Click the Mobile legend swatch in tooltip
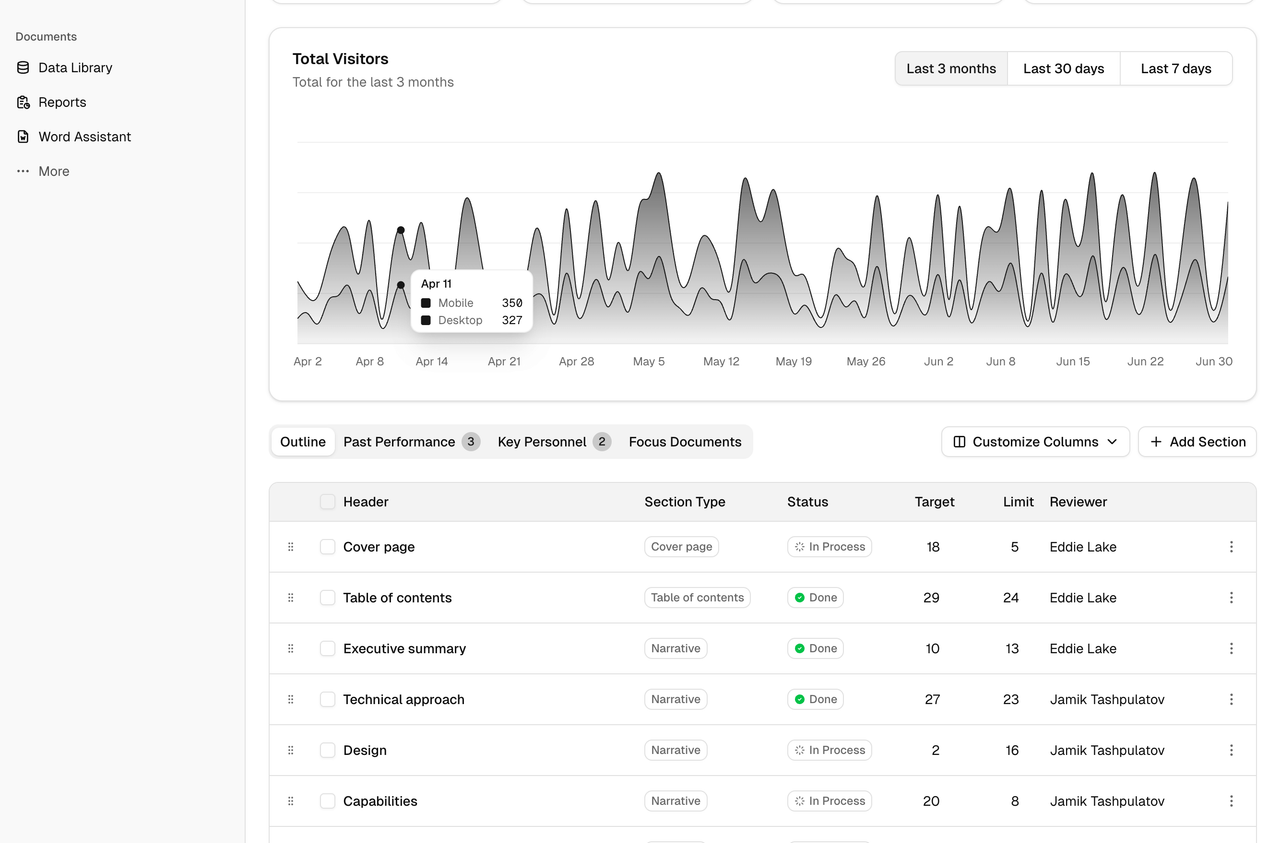The width and height of the screenshot is (1280, 843). (x=426, y=303)
